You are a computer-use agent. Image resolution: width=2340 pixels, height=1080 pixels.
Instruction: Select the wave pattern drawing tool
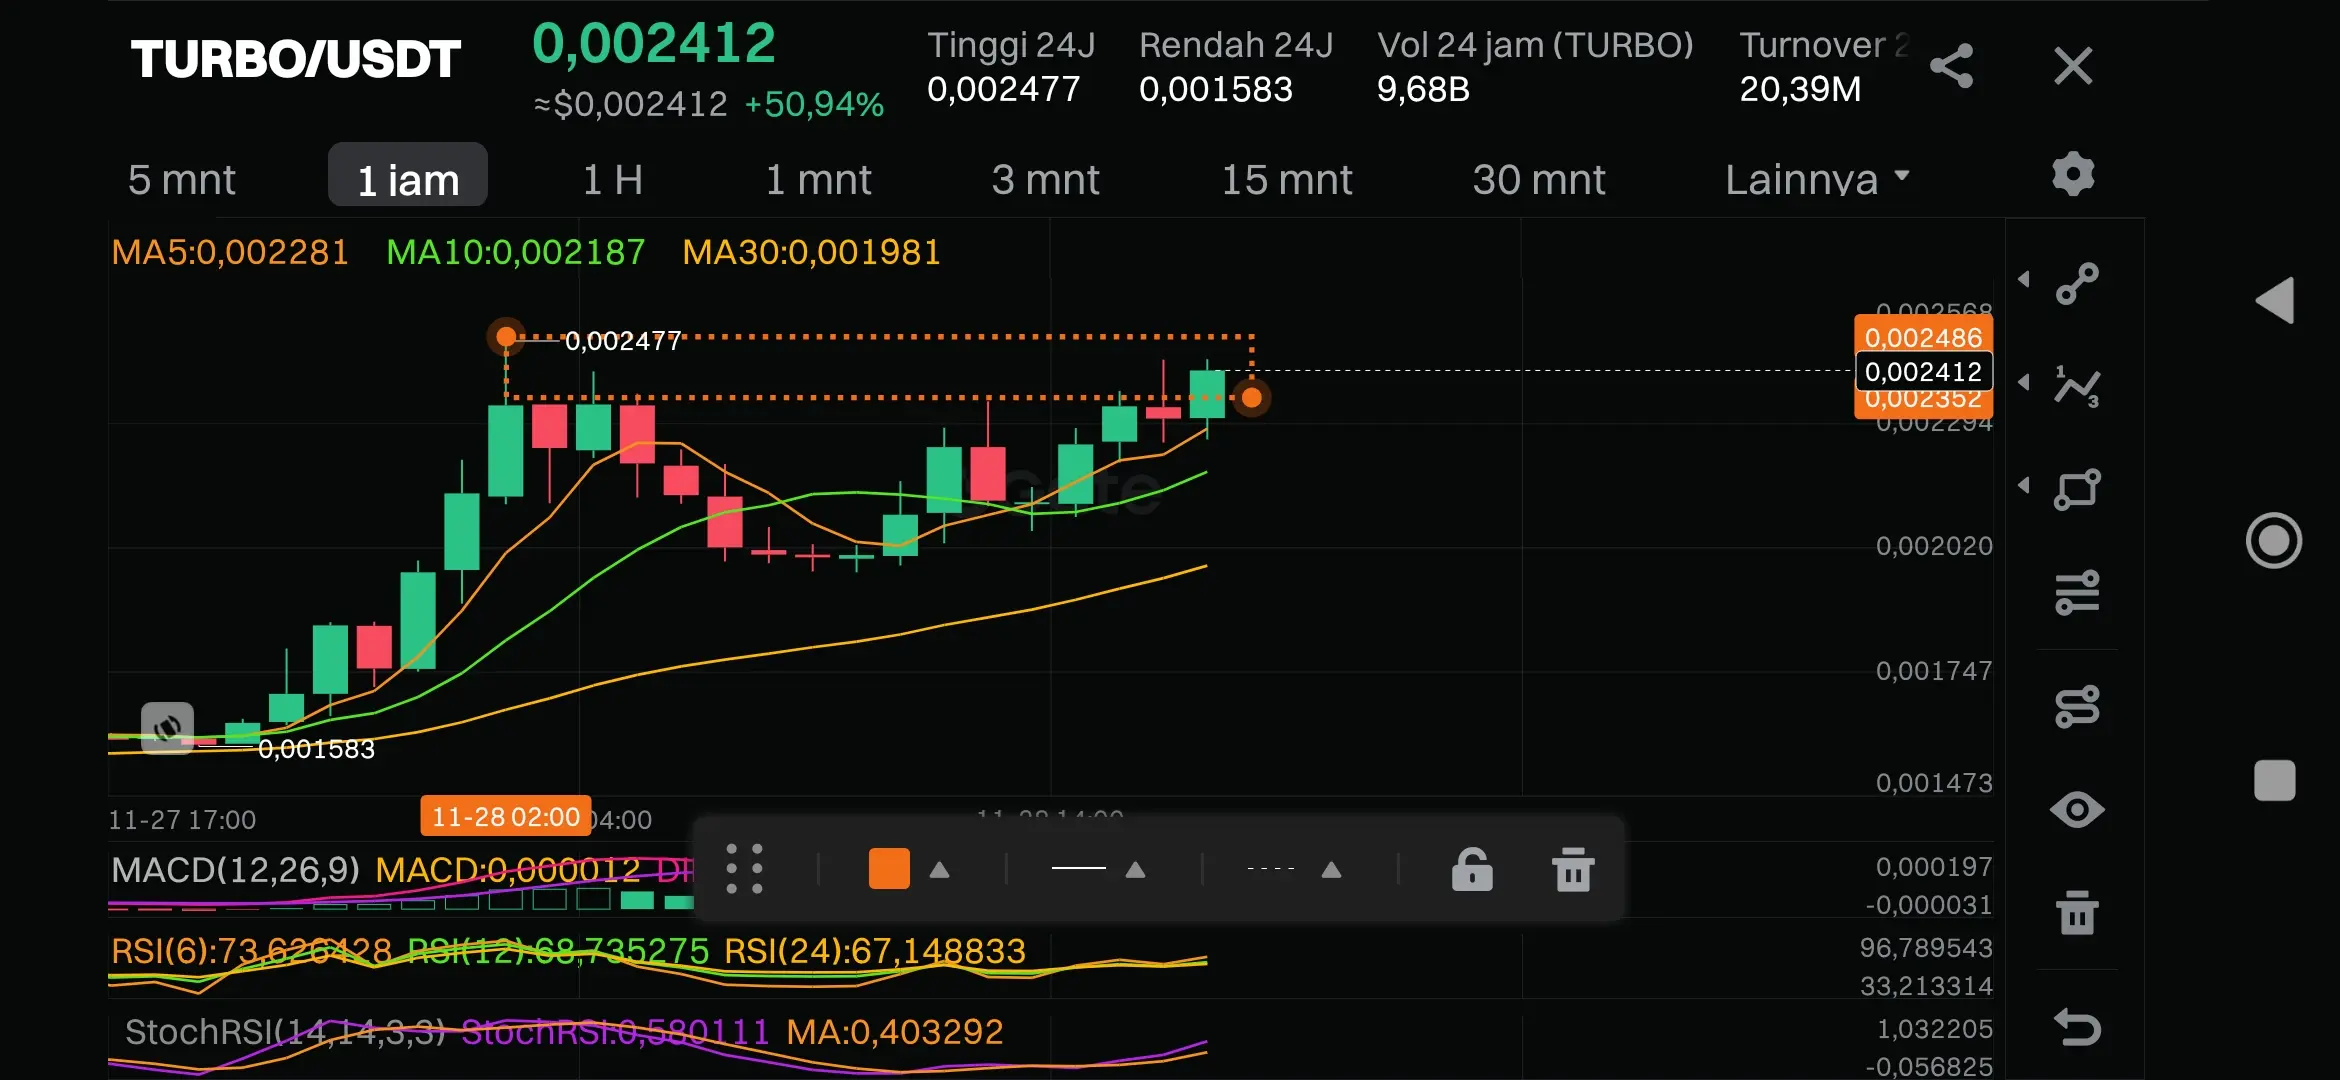click(x=2077, y=386)
